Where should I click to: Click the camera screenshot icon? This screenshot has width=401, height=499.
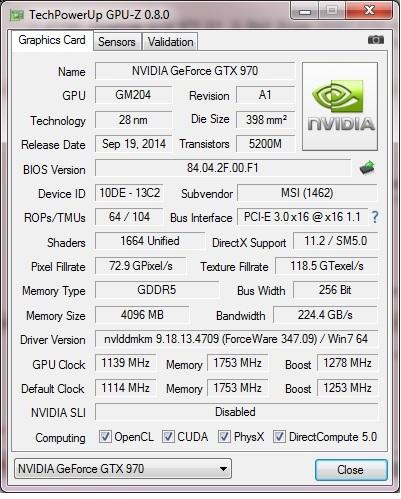pos(376,40)
